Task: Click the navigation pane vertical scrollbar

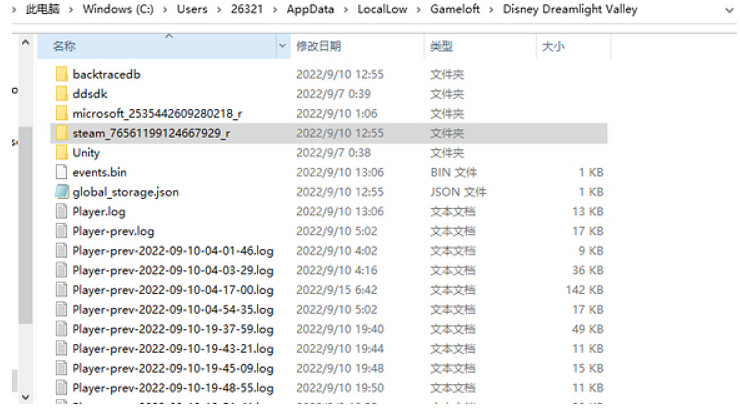Action: [26, 200]
